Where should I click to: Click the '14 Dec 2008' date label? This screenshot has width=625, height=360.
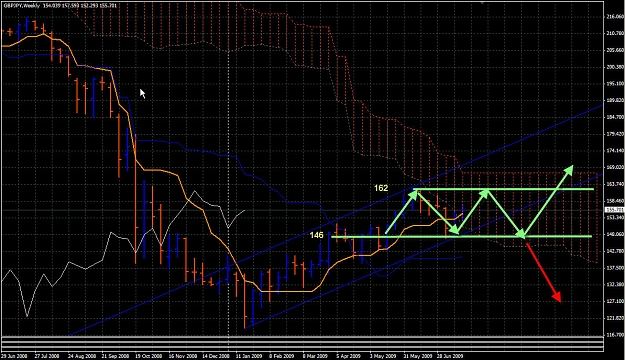216,356
